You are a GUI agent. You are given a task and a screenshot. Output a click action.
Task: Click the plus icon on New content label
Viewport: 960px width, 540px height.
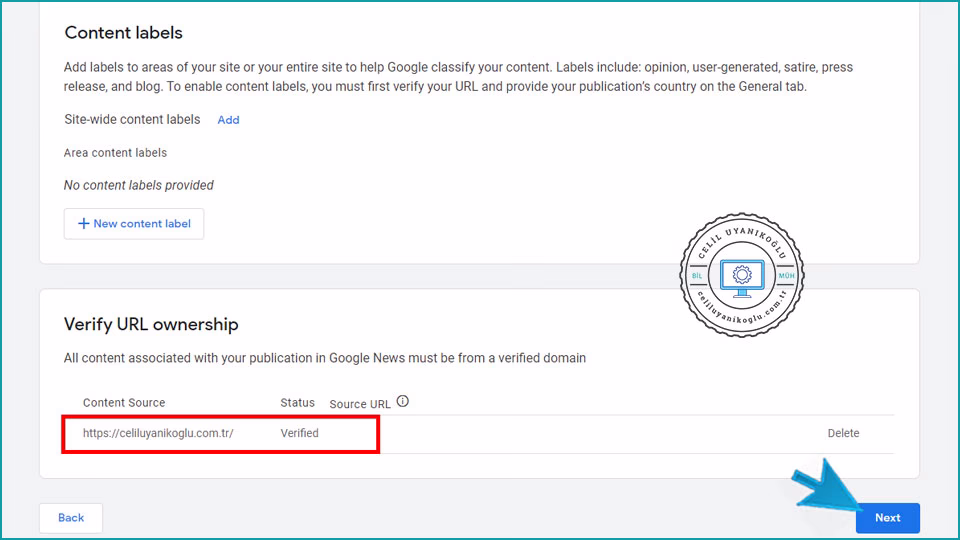click(83, 224)
